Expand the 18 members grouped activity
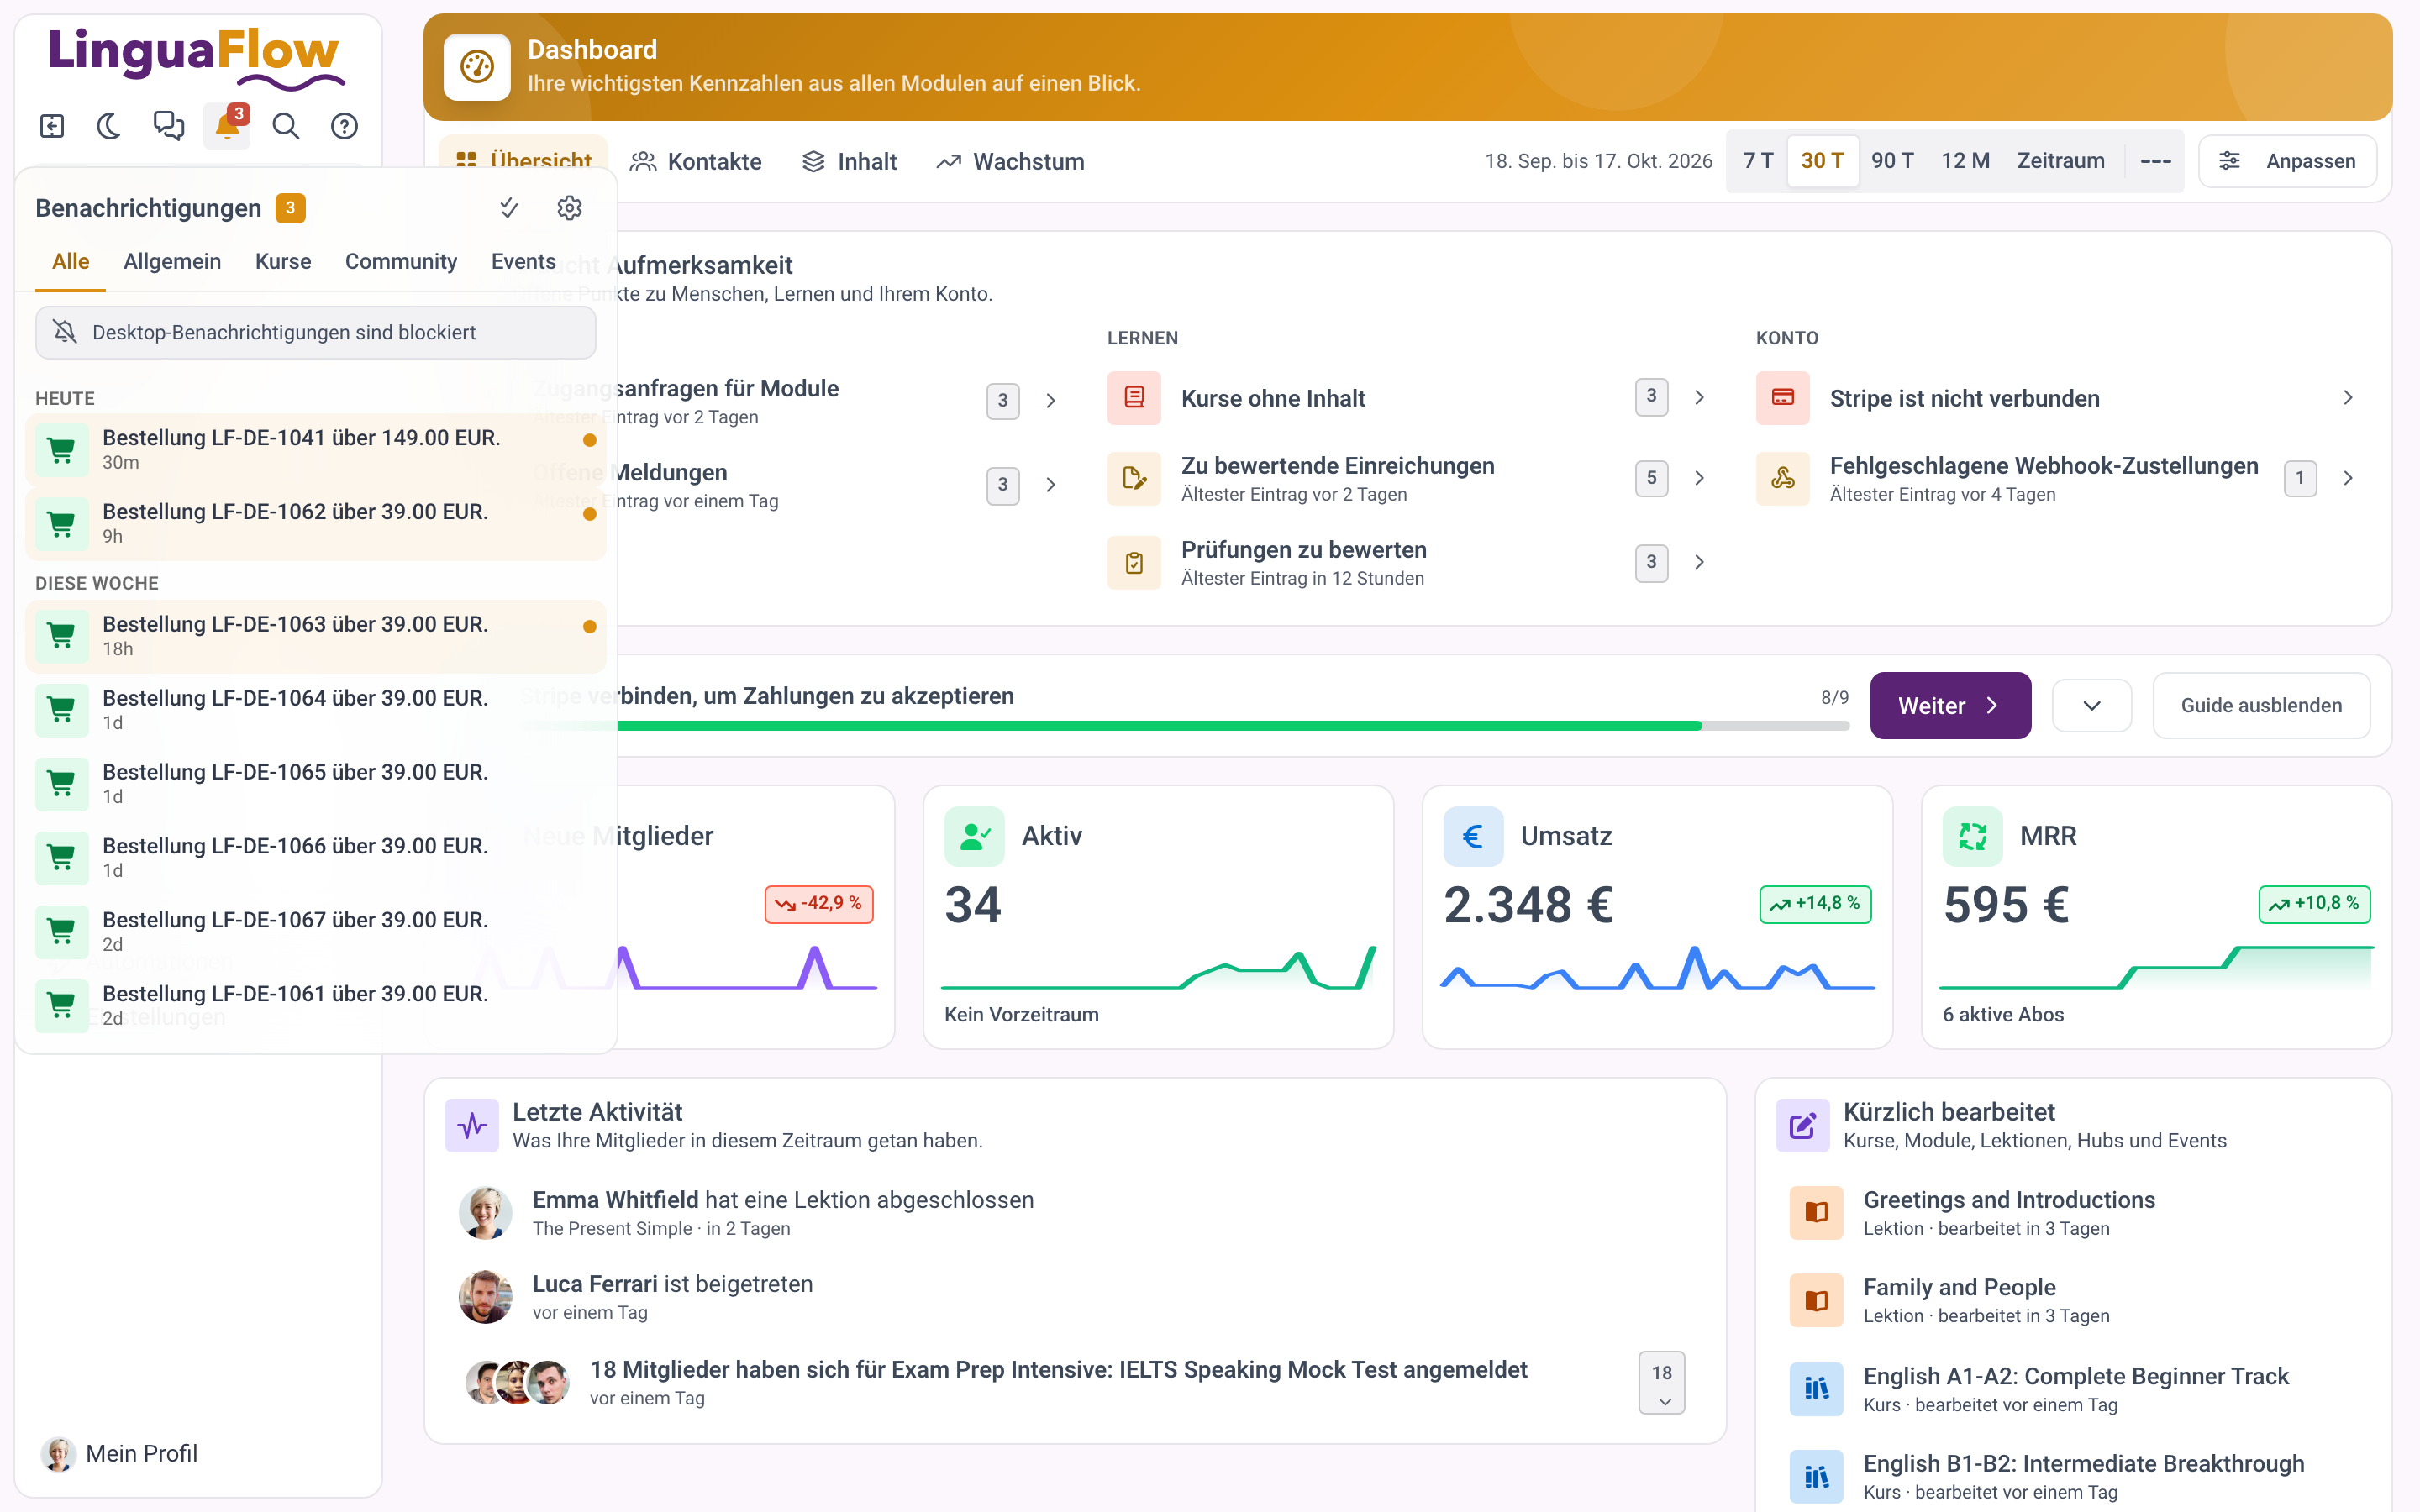This screenshot has height=1512, width=2420. pyautogui.click(x=1661, y=1383)
